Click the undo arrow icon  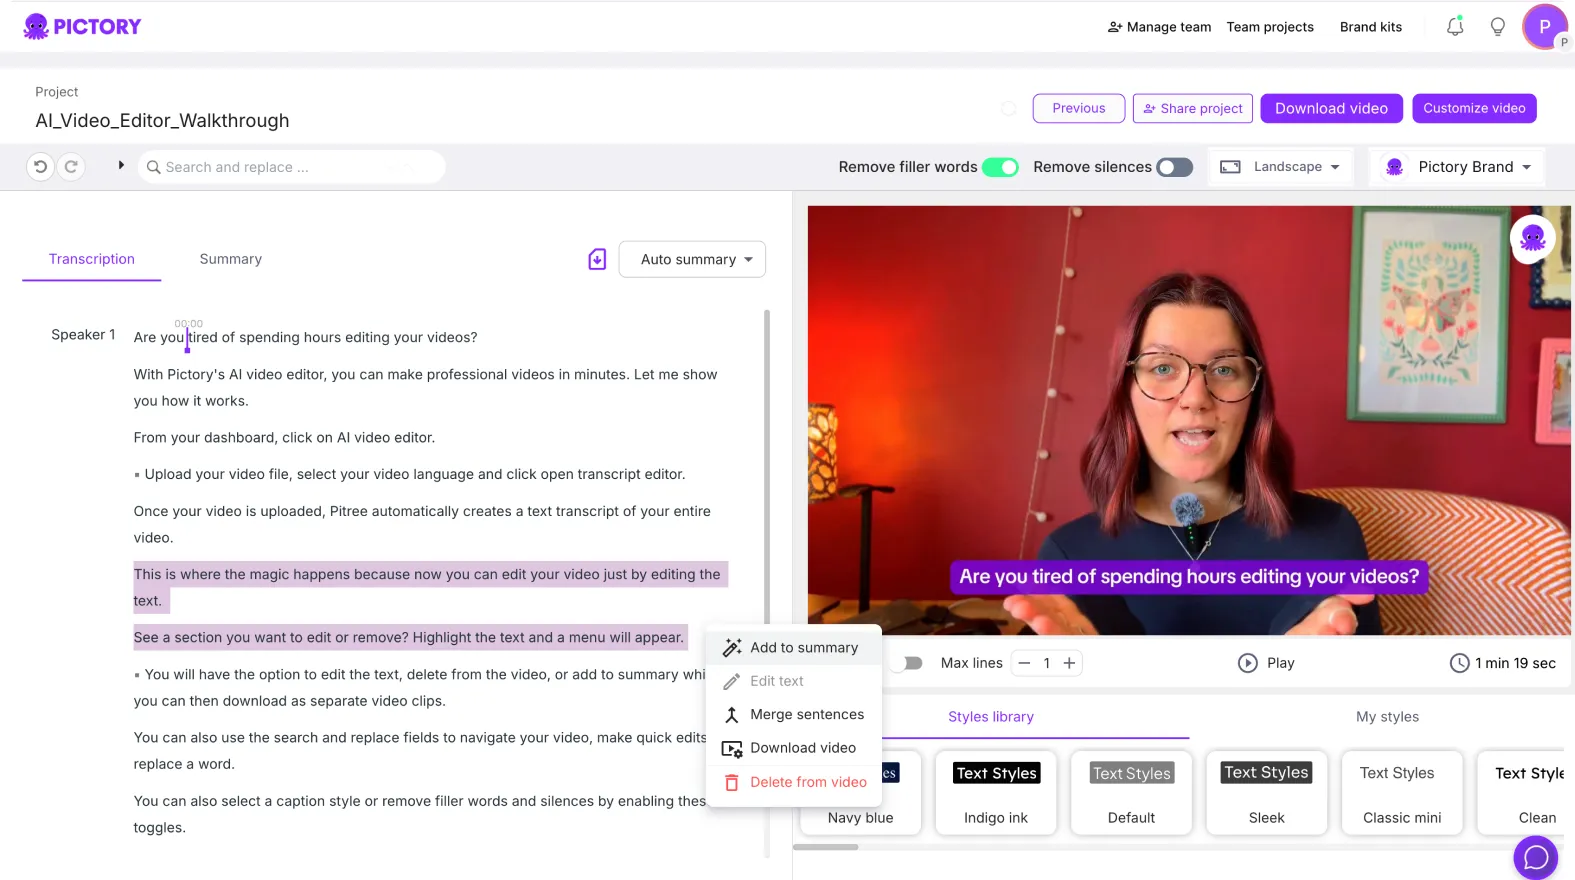pos(40,167)
